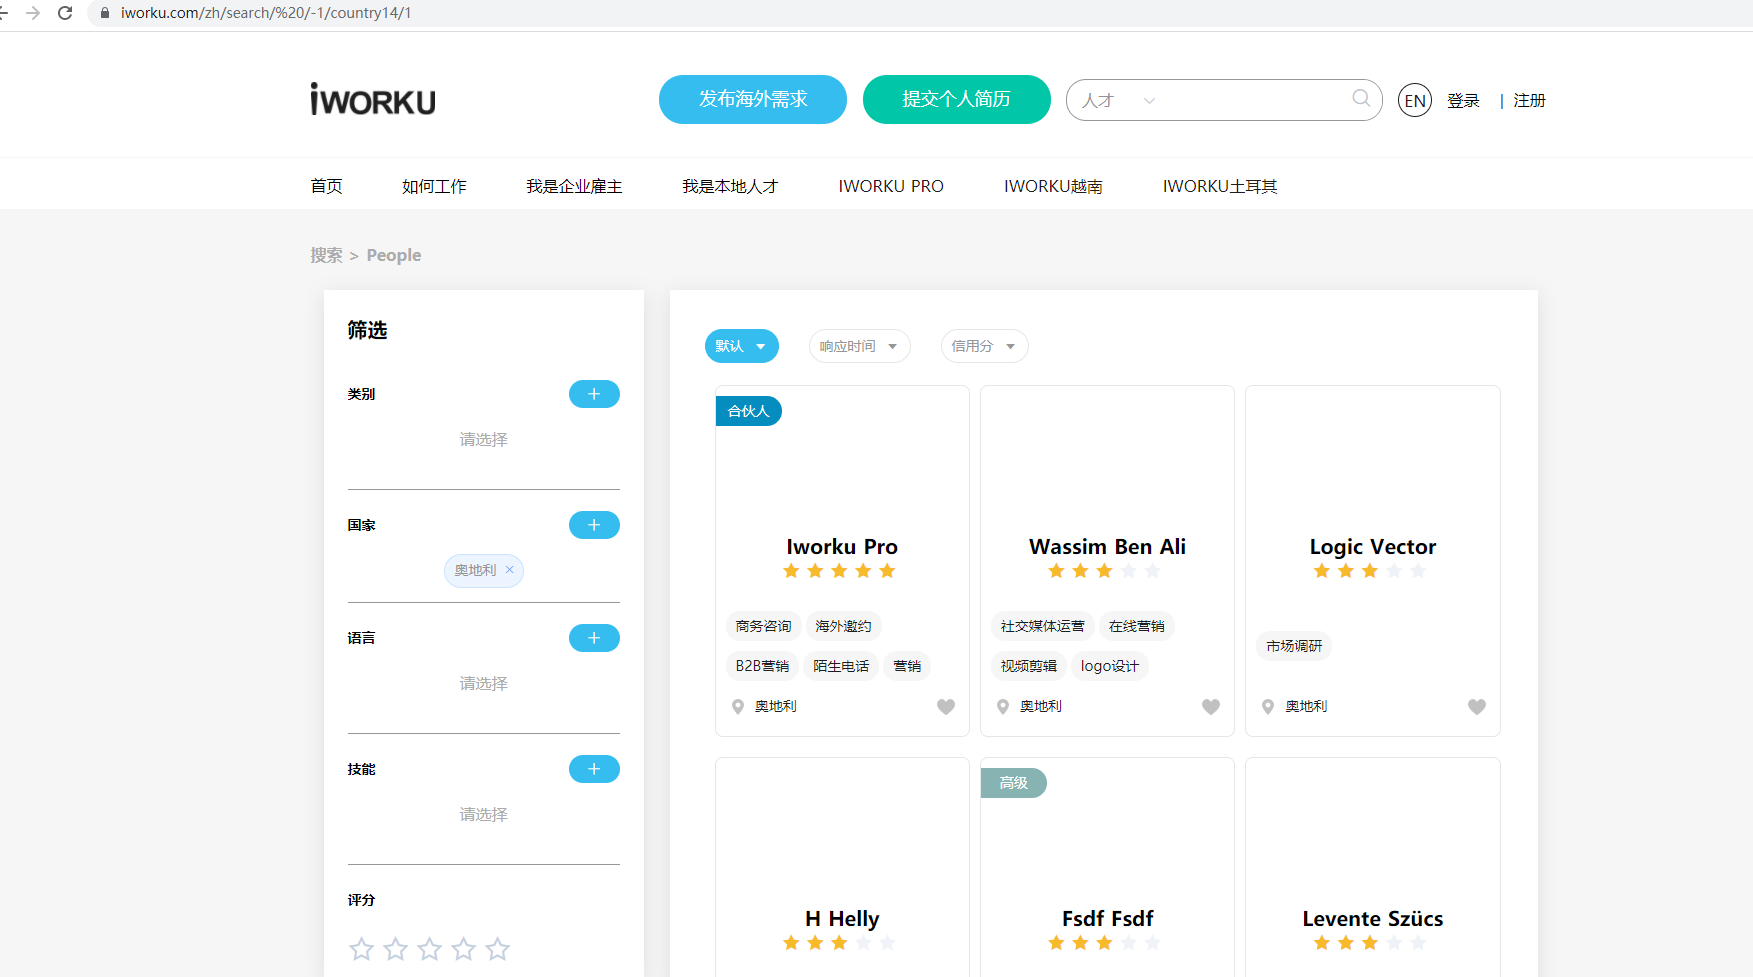Open the Fsdf Fsdf profile name
This screenshot has height=977, width=1753.
[x=1107, y=919]
